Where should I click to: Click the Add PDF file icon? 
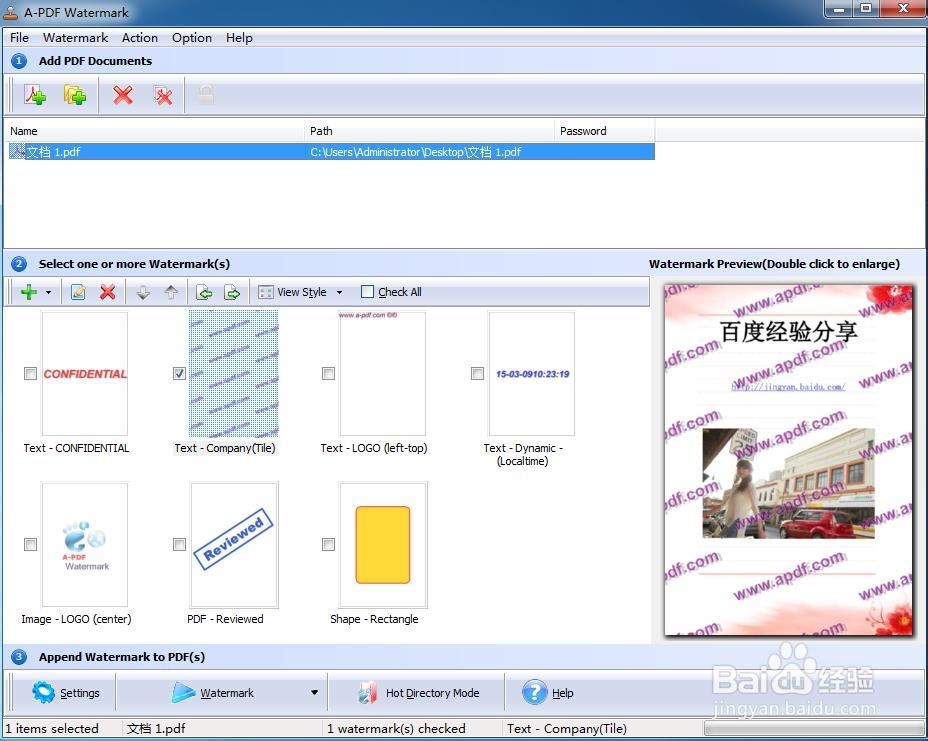pyautogui.click(x=35, y=95)
